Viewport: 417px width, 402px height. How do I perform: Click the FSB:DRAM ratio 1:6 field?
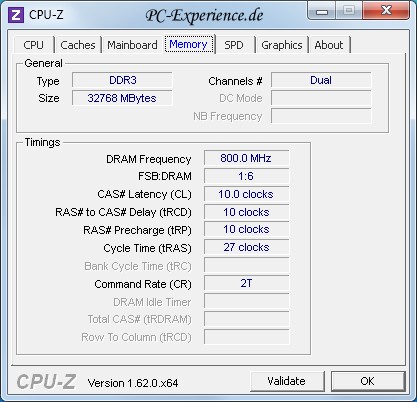(x=246, y=176)
